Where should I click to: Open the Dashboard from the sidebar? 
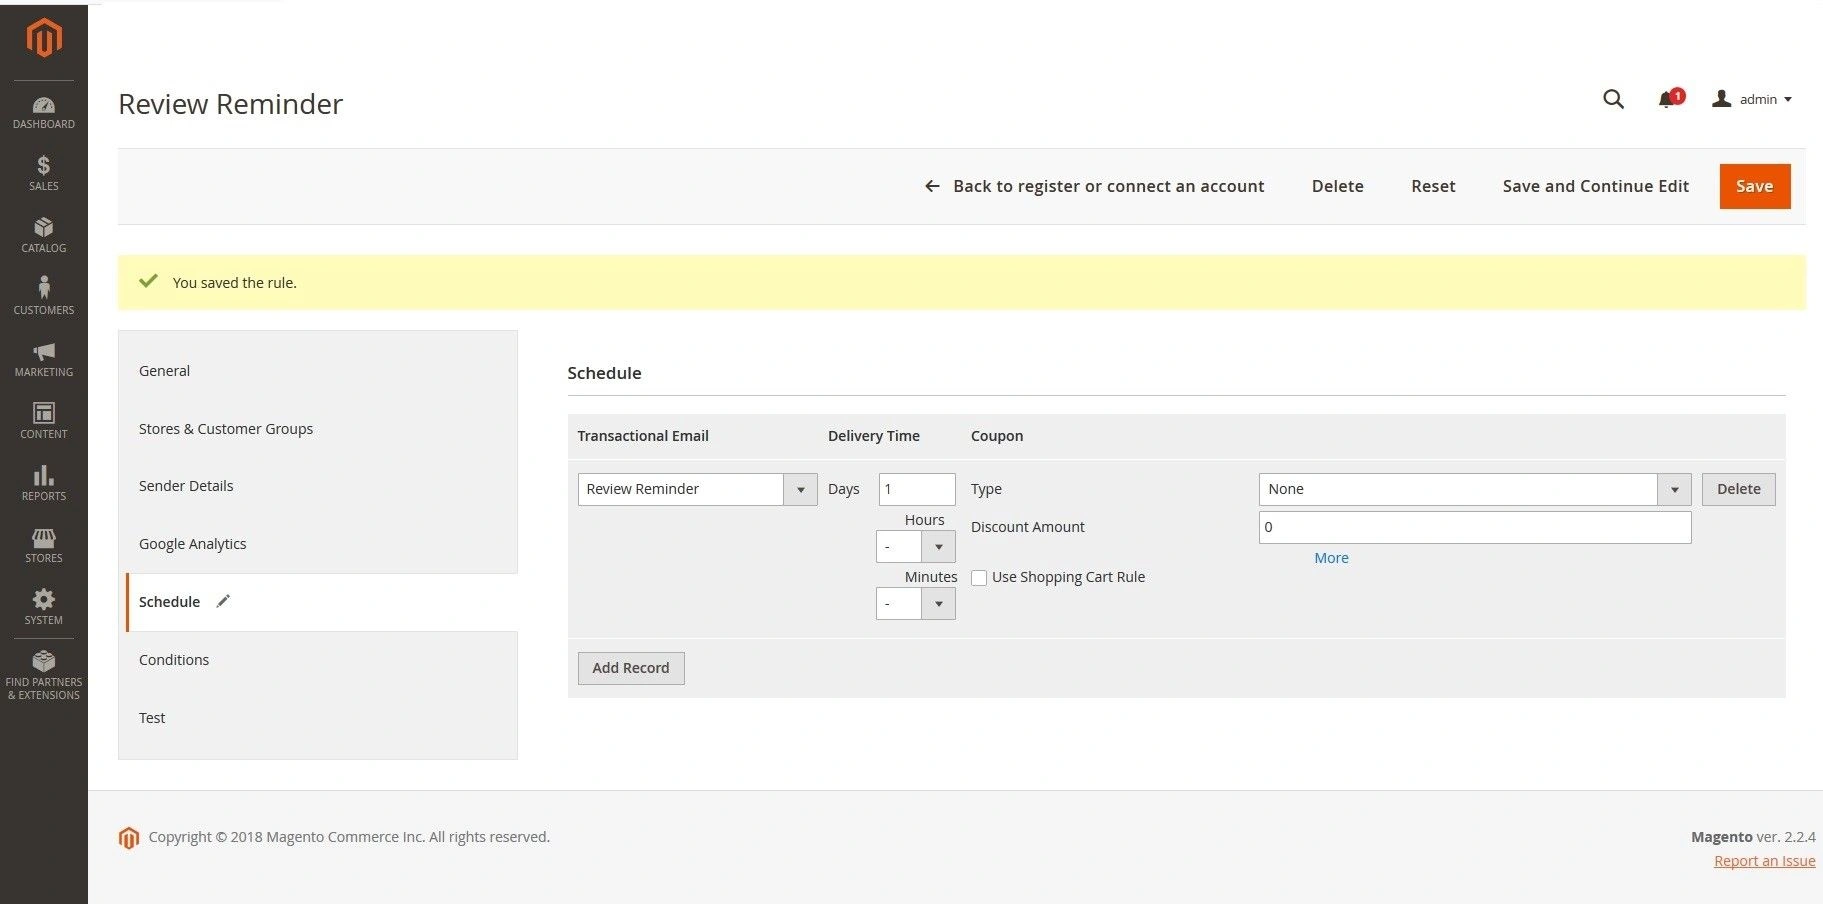click(x=43, y=112)
